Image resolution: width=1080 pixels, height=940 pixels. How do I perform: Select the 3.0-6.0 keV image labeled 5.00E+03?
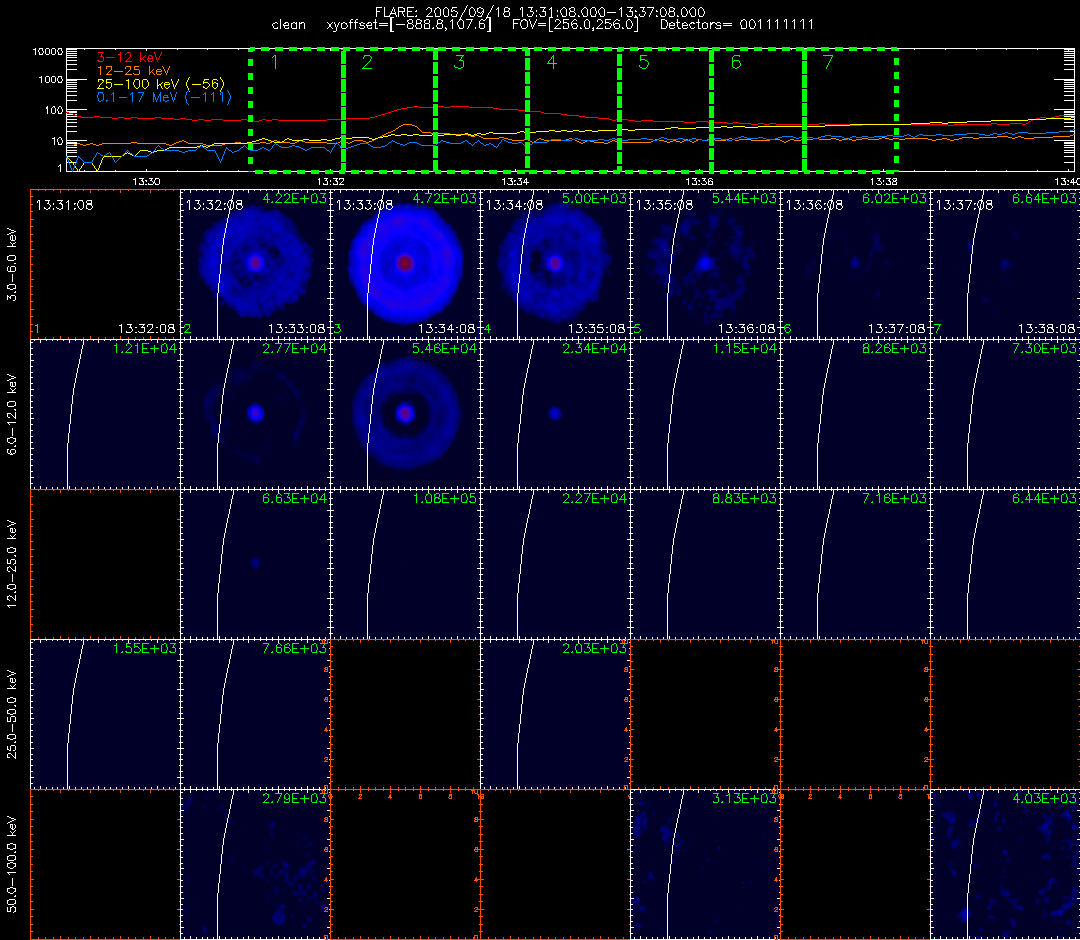pos(555,264)
